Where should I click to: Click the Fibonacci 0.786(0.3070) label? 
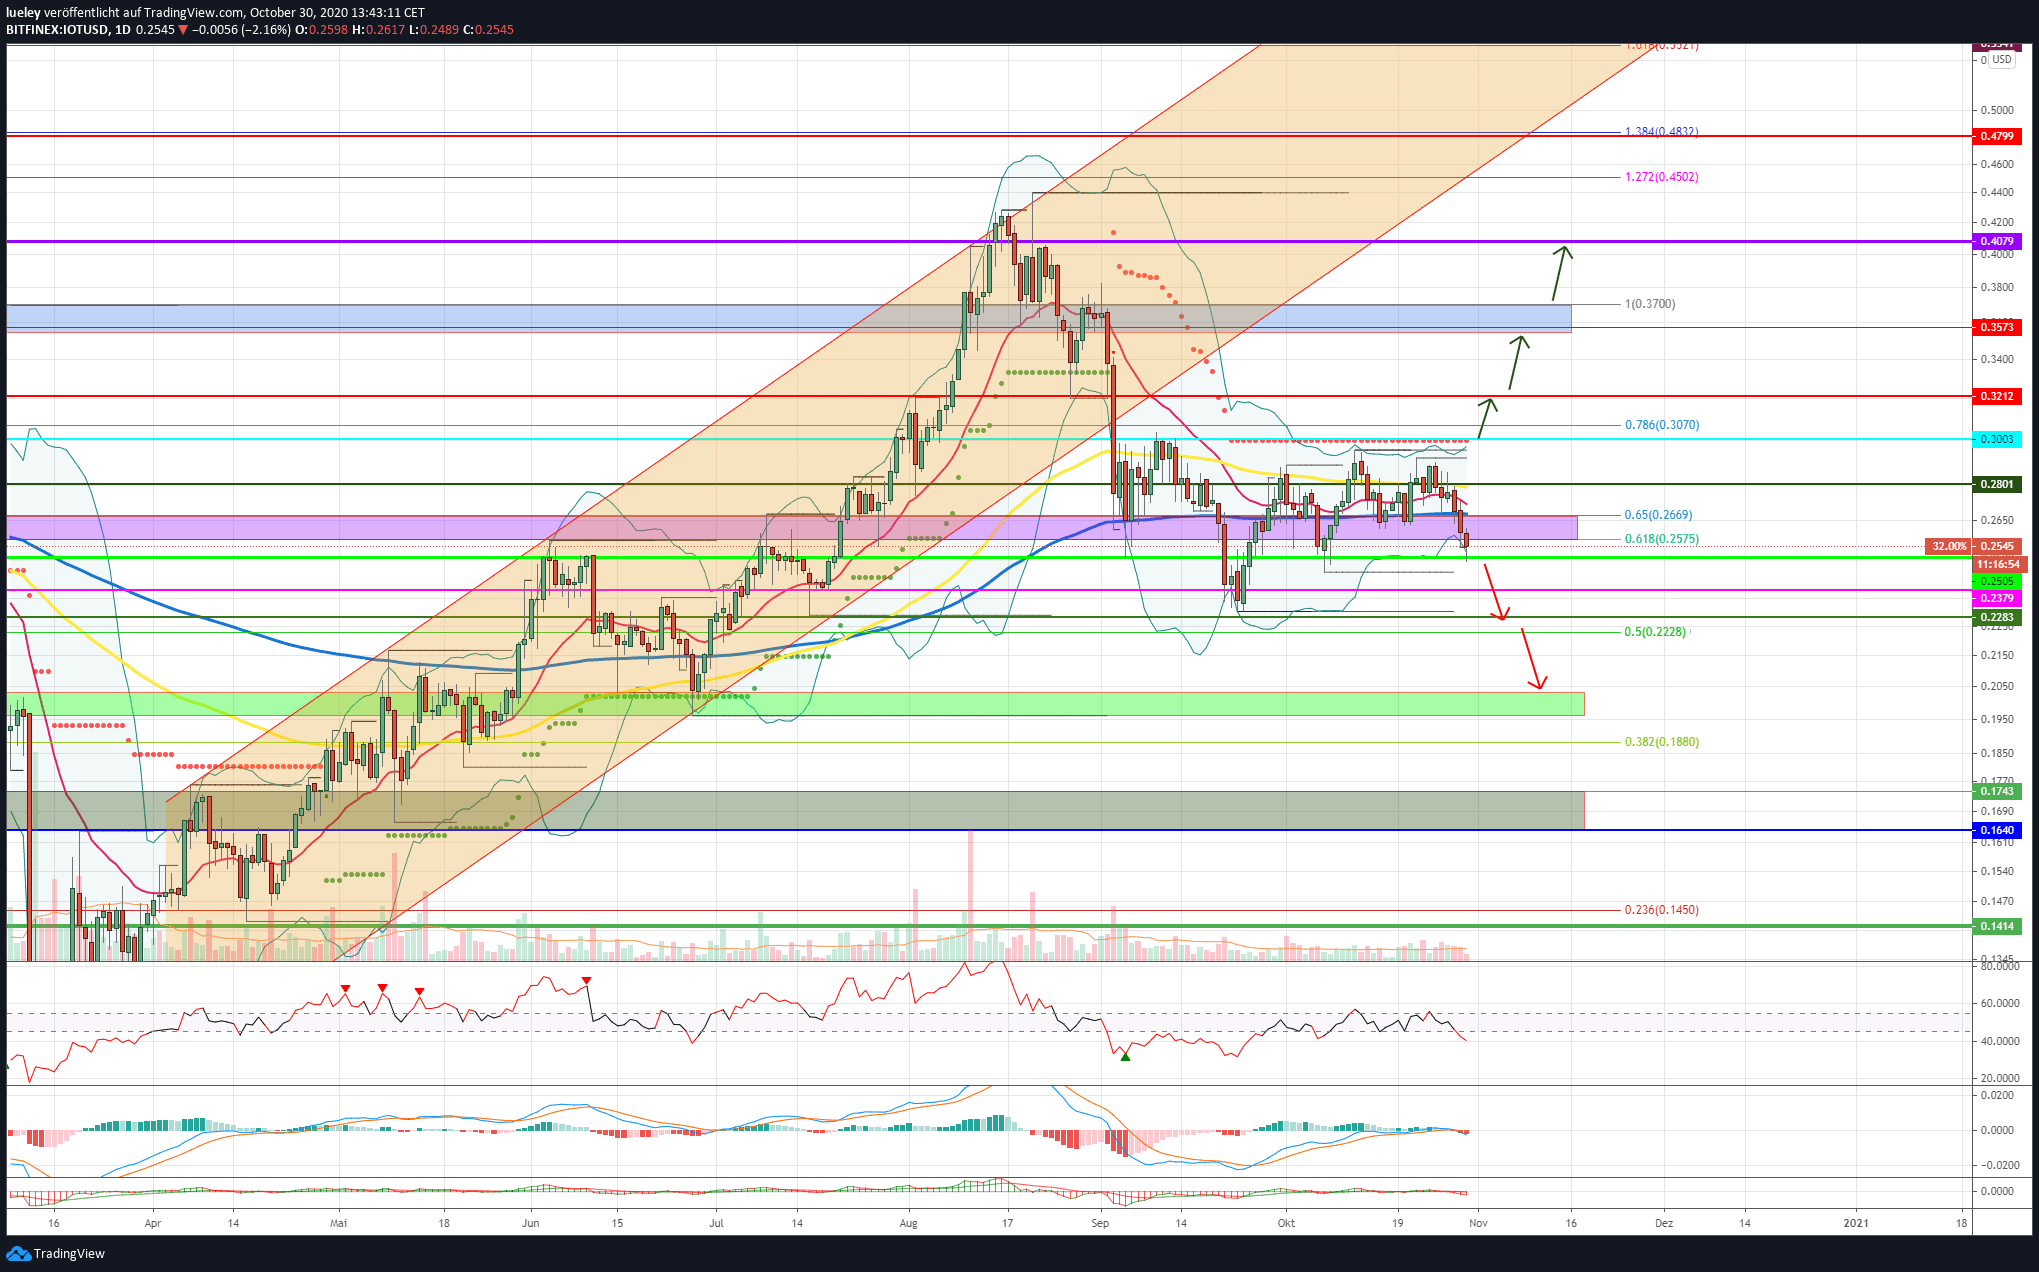pos(1661,425)
